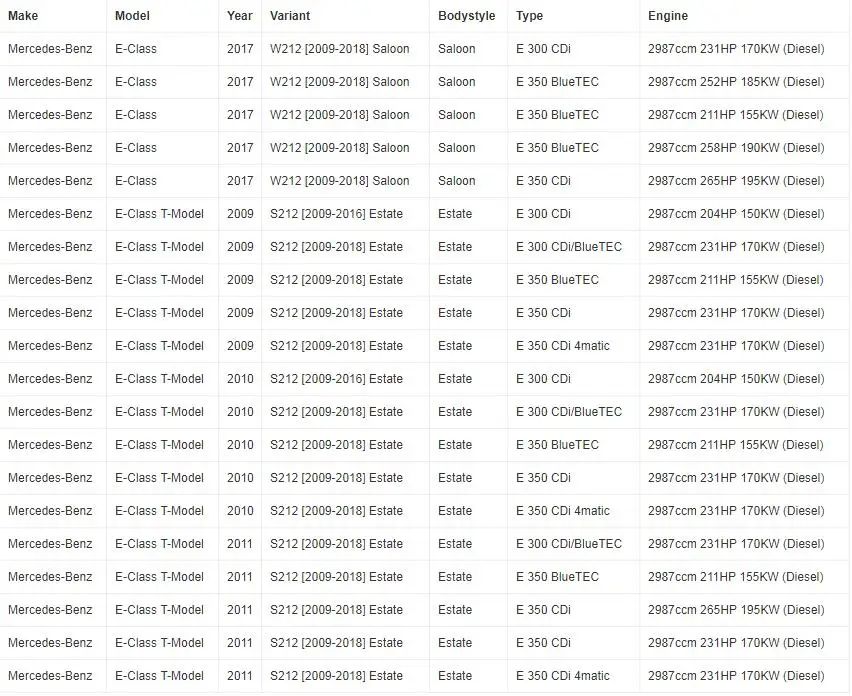Select the Bodystyle column header
The image size is (852, 696).
(x=466, y=16)
